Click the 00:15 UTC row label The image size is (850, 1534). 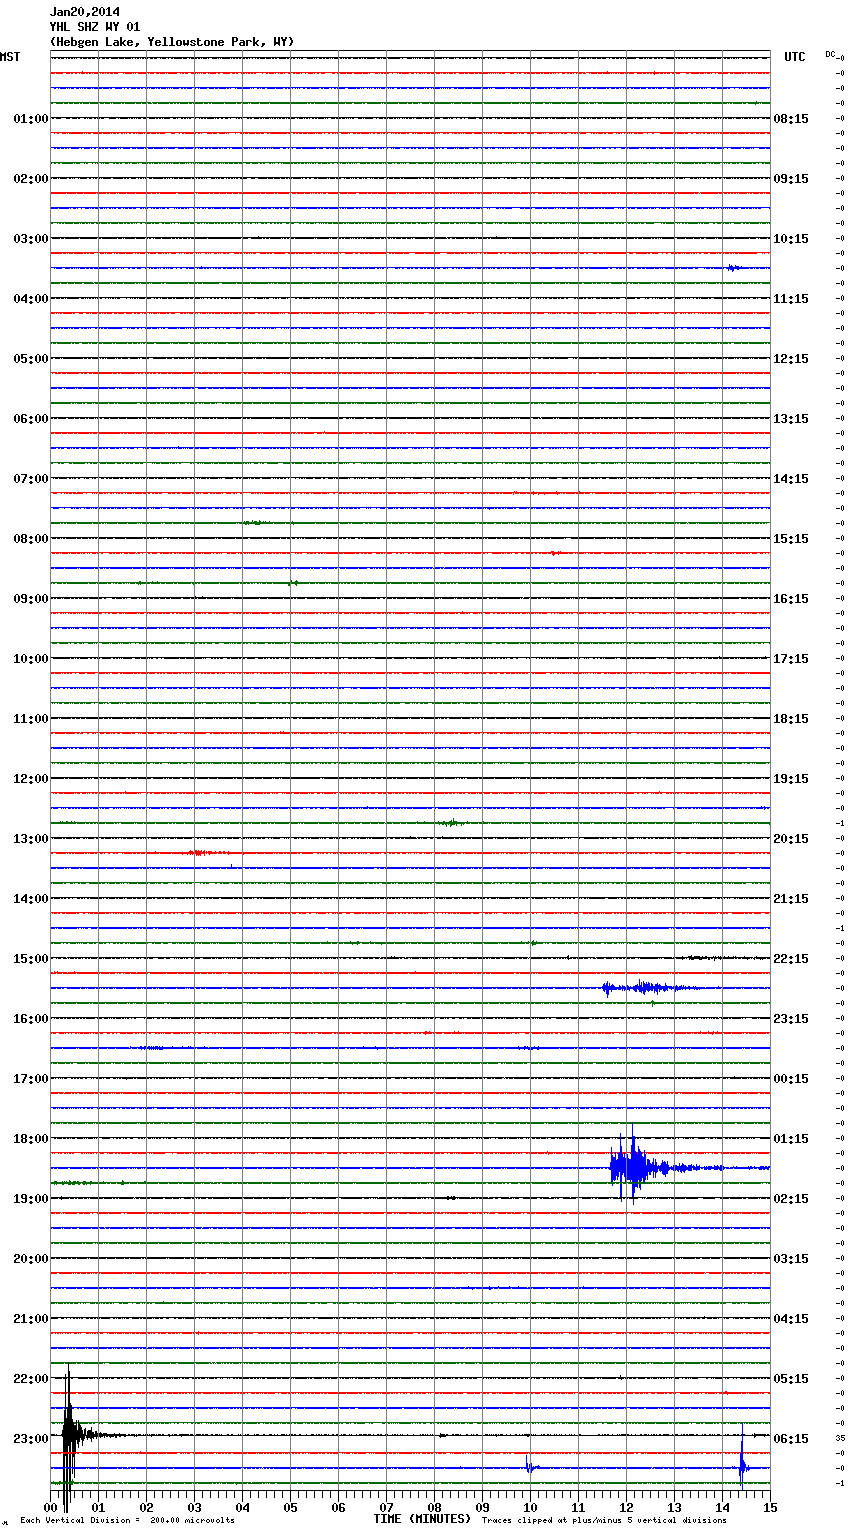[x=791, y=1079]
